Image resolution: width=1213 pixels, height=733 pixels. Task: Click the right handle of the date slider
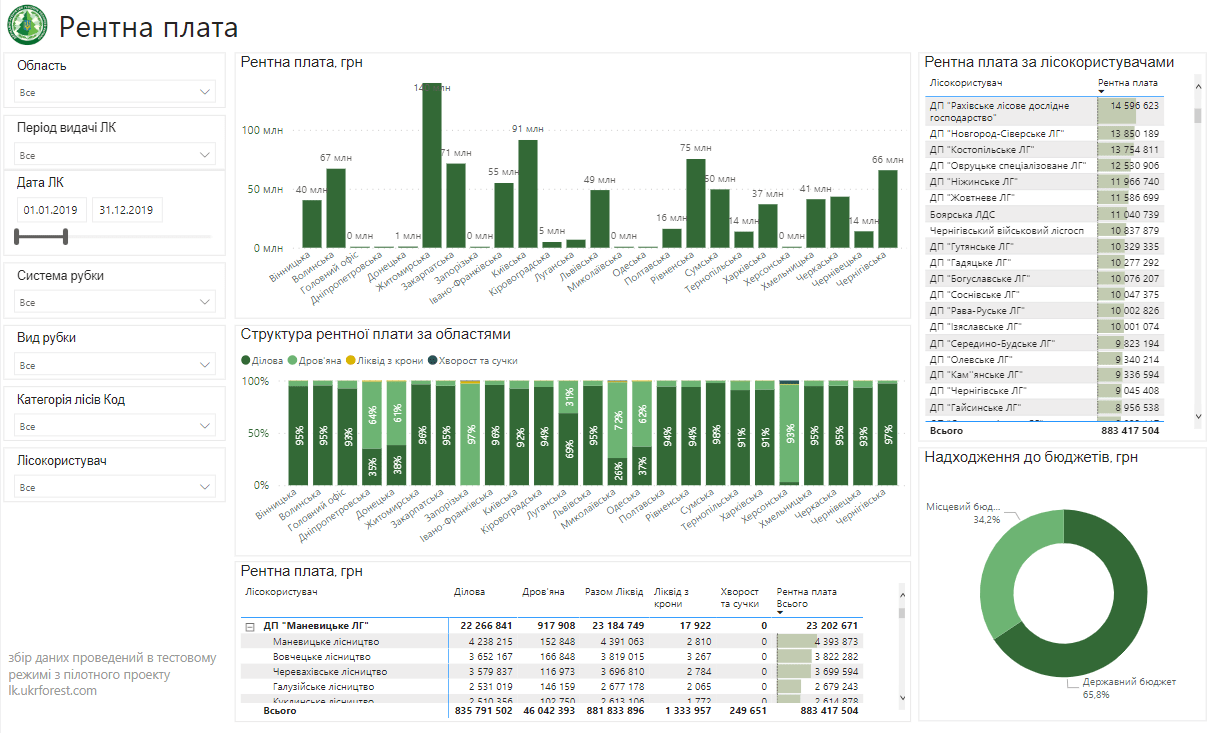[x=66, y=236]
